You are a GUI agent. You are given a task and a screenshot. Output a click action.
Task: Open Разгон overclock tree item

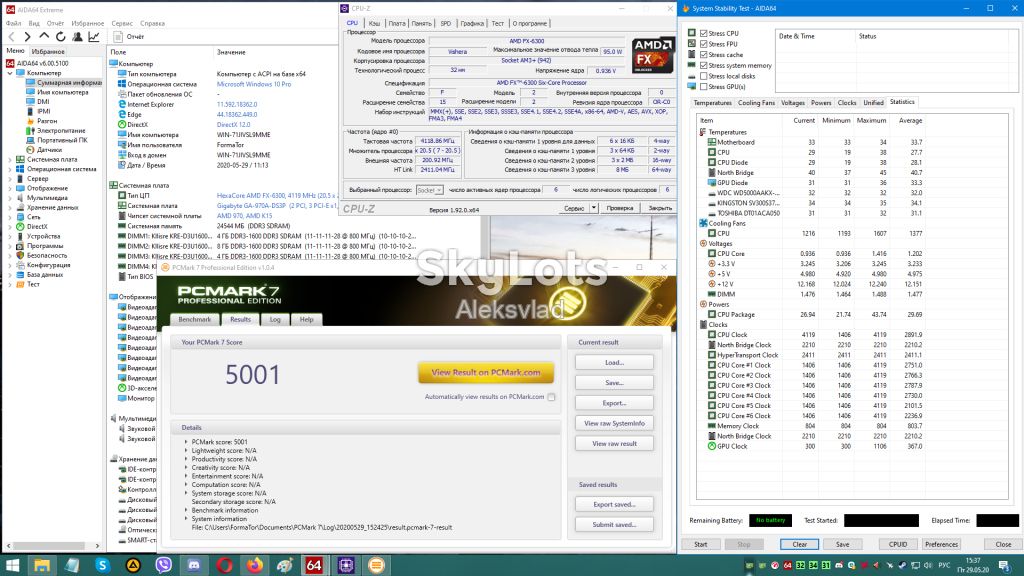[x=47, y=121]
